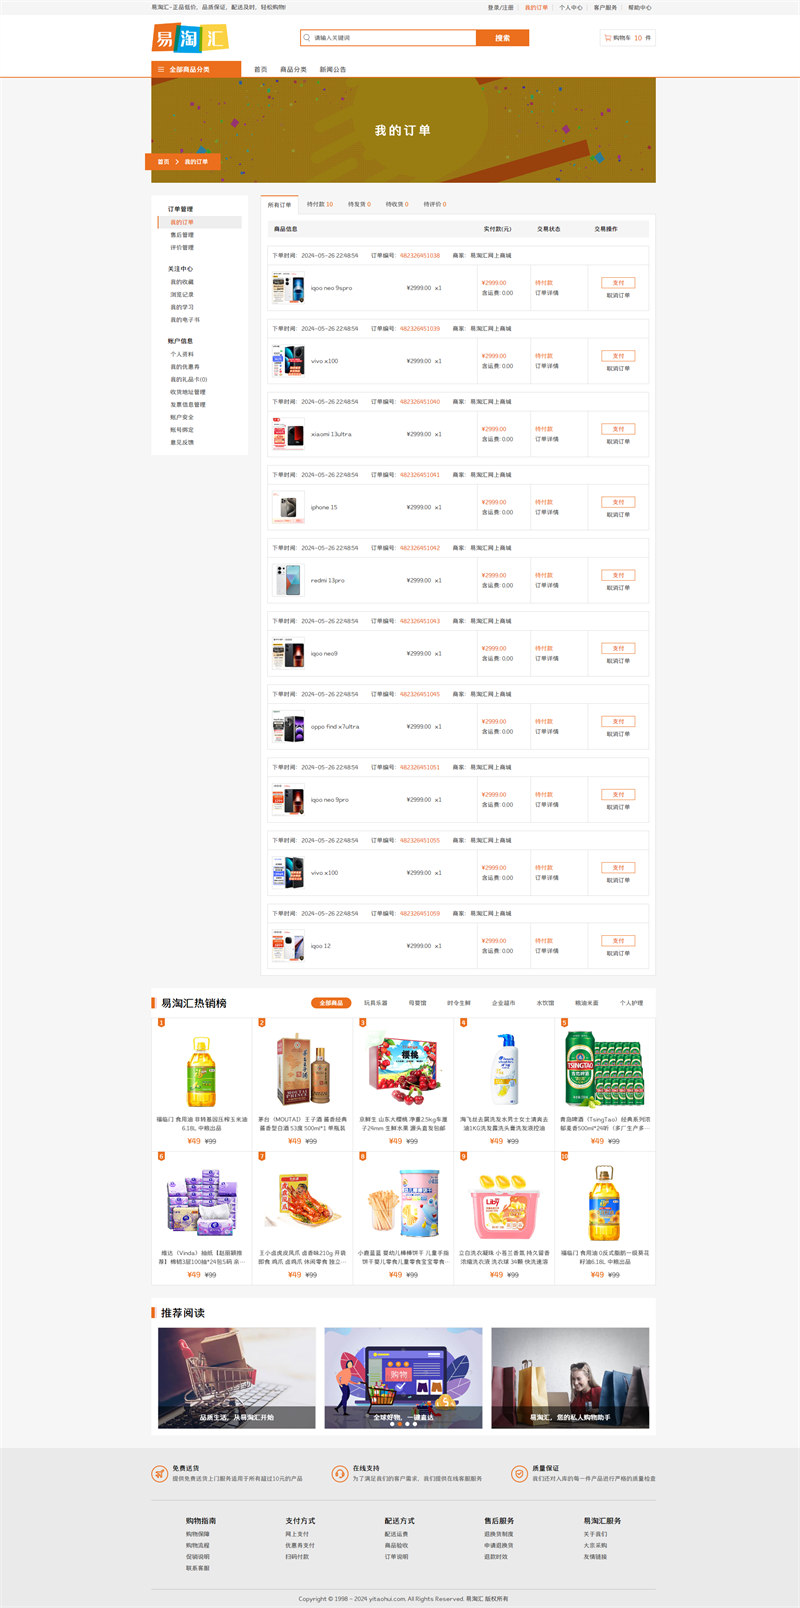Click the chevron icon in the breadcrumb
The image size is (800, 1608).
tap(177, 161)
